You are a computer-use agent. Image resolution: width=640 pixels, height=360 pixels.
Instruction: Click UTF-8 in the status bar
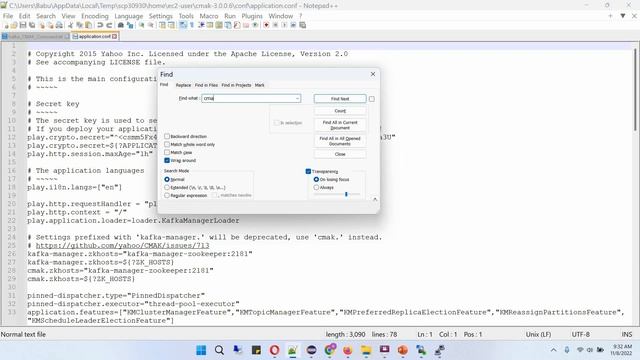coord(580,334)
